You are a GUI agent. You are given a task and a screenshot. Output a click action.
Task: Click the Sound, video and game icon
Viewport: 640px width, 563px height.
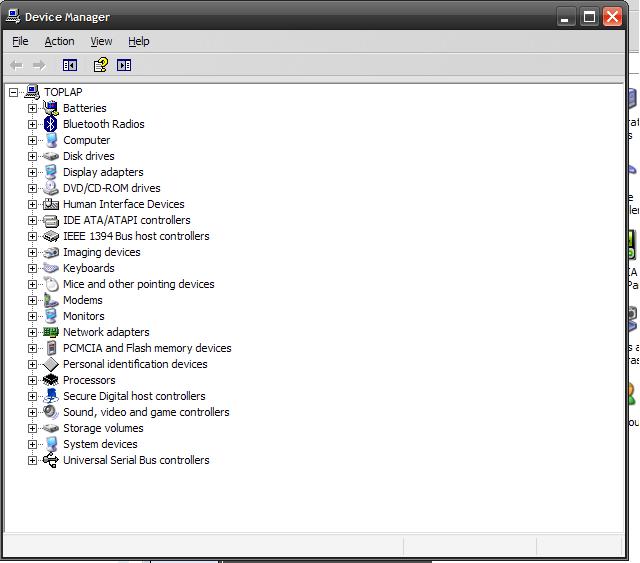click(51, 412)
